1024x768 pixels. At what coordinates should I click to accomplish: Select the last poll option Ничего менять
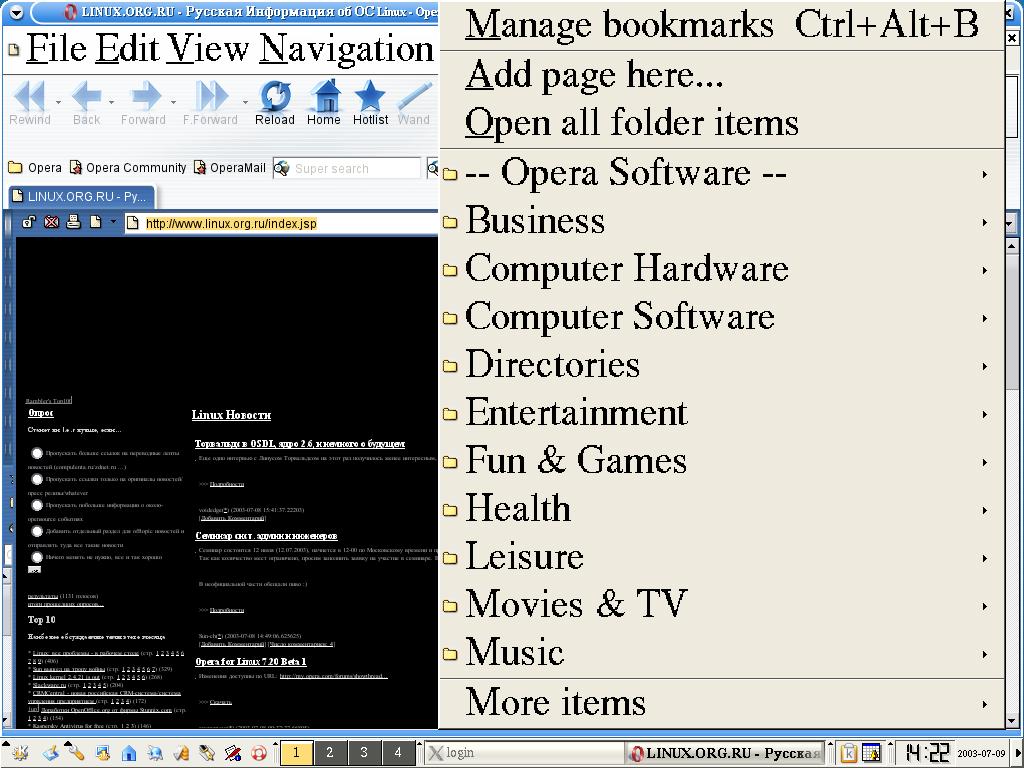37,557
